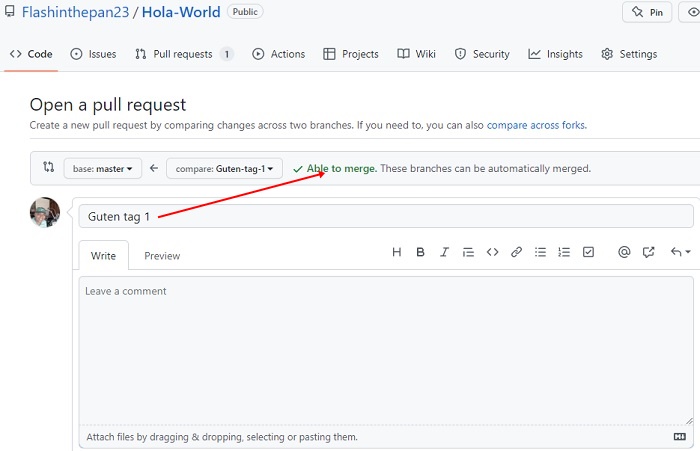Click the Markdown supported icon

(x=679, y=436)
